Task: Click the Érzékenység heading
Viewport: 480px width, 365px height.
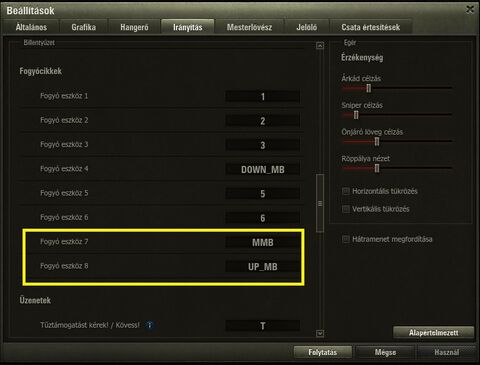Action: 362,58
